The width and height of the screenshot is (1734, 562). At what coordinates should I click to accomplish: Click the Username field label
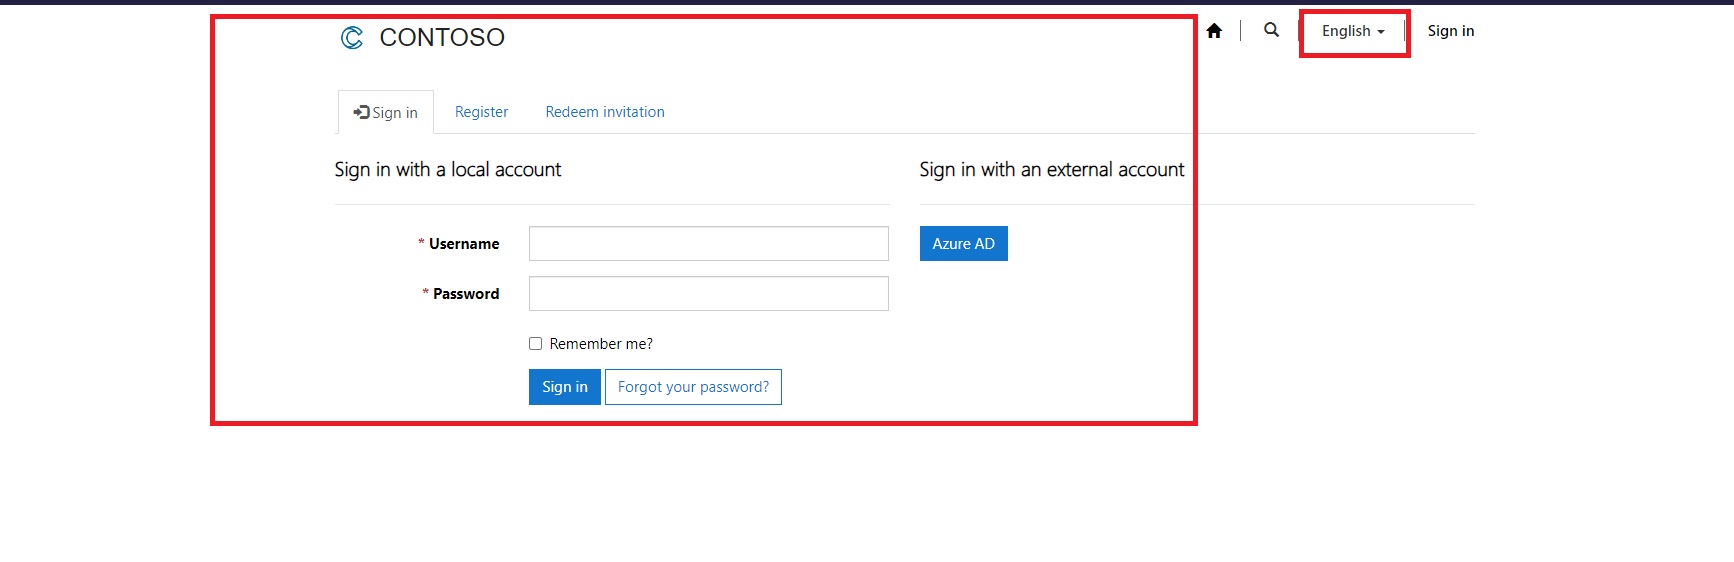464,244
